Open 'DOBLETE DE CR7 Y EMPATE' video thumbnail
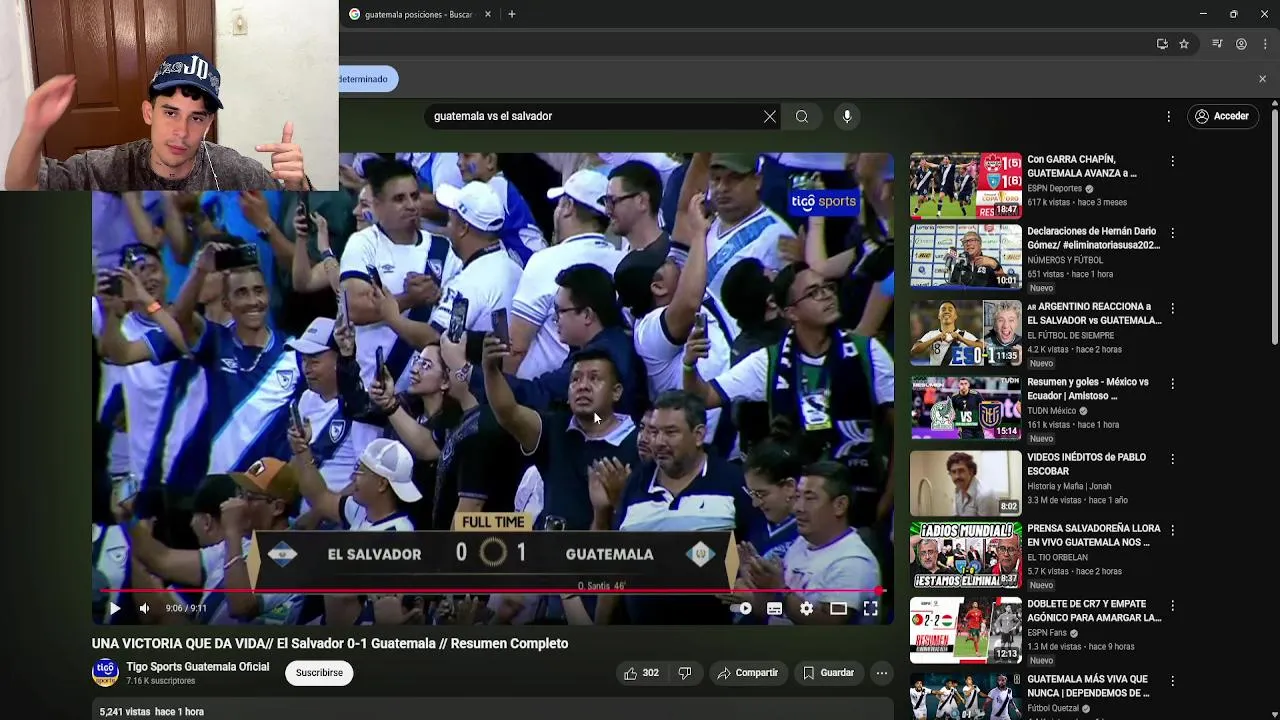Viewport: 1280px width, 720px height. (966, 630)
